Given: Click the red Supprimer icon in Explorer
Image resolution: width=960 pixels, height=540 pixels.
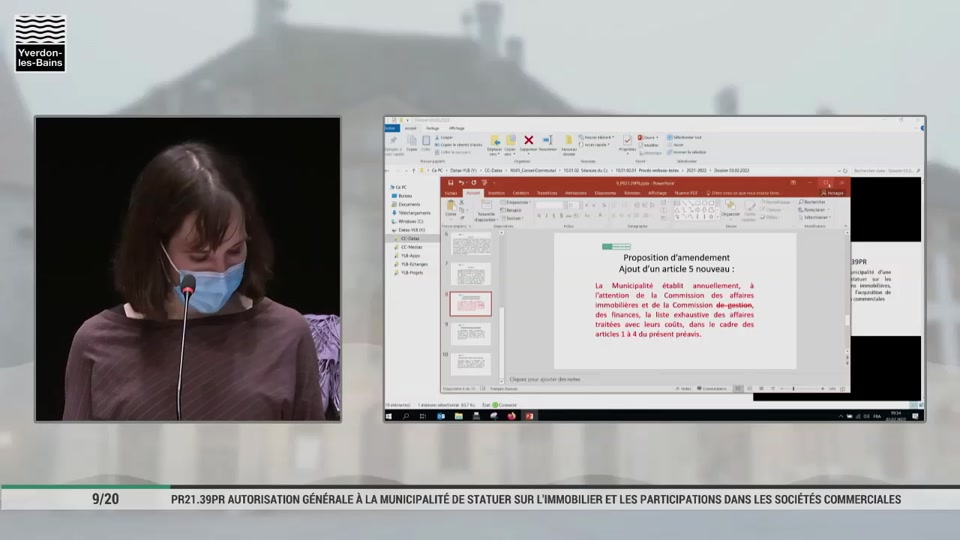Looking at the screenshot, I should (x=529, y=142).
